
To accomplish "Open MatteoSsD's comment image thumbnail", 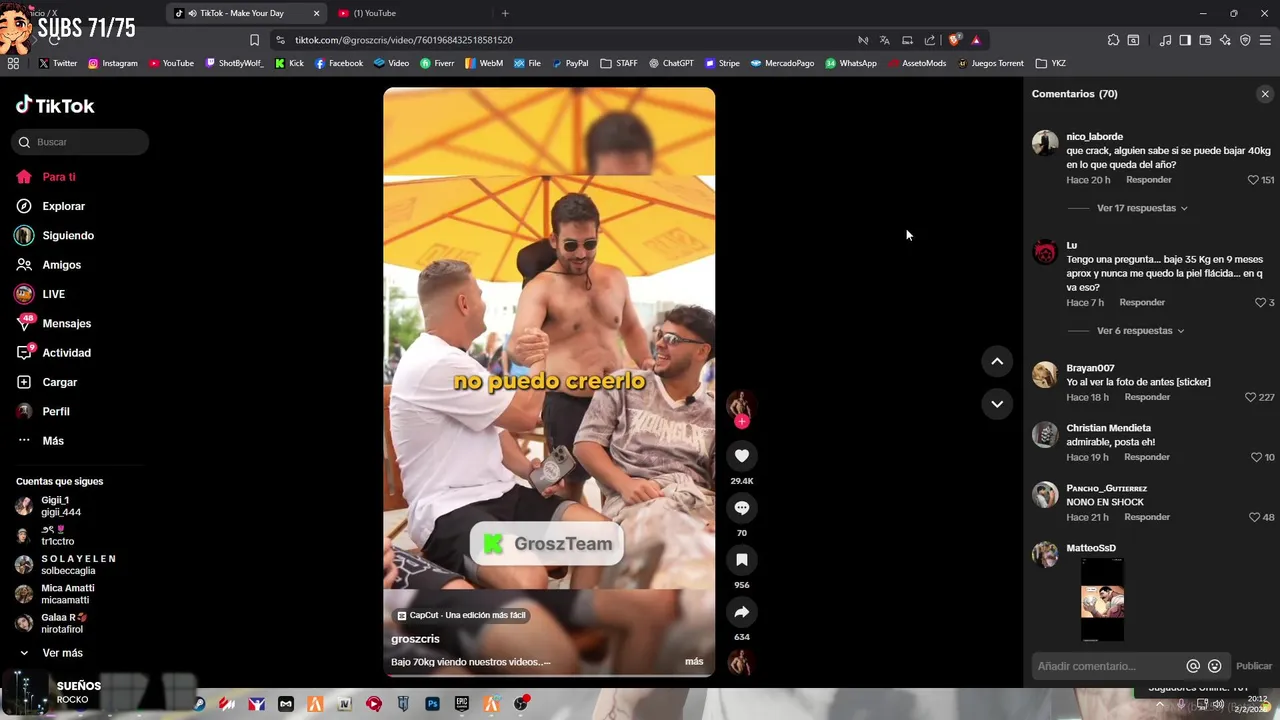I will [x=1102, y=600].
